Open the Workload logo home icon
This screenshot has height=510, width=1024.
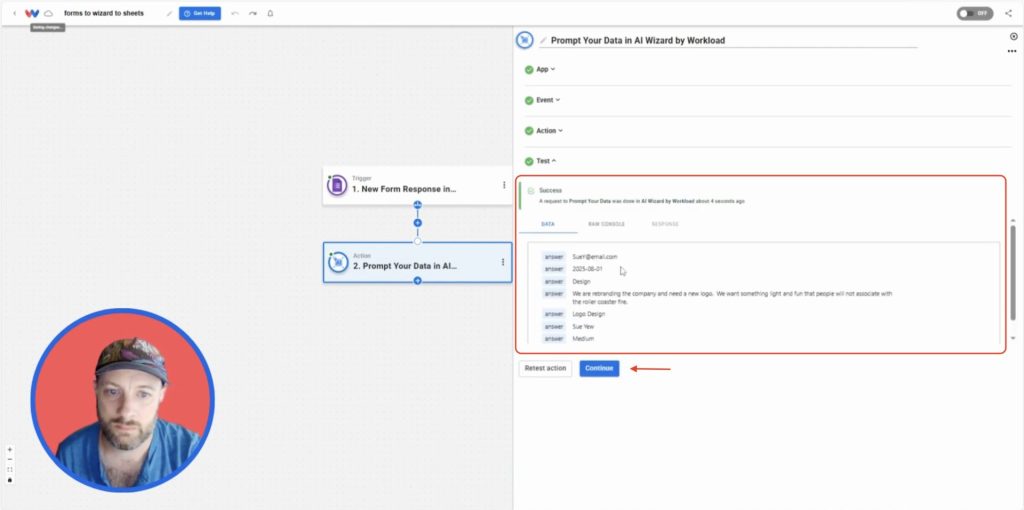point(32,13)
